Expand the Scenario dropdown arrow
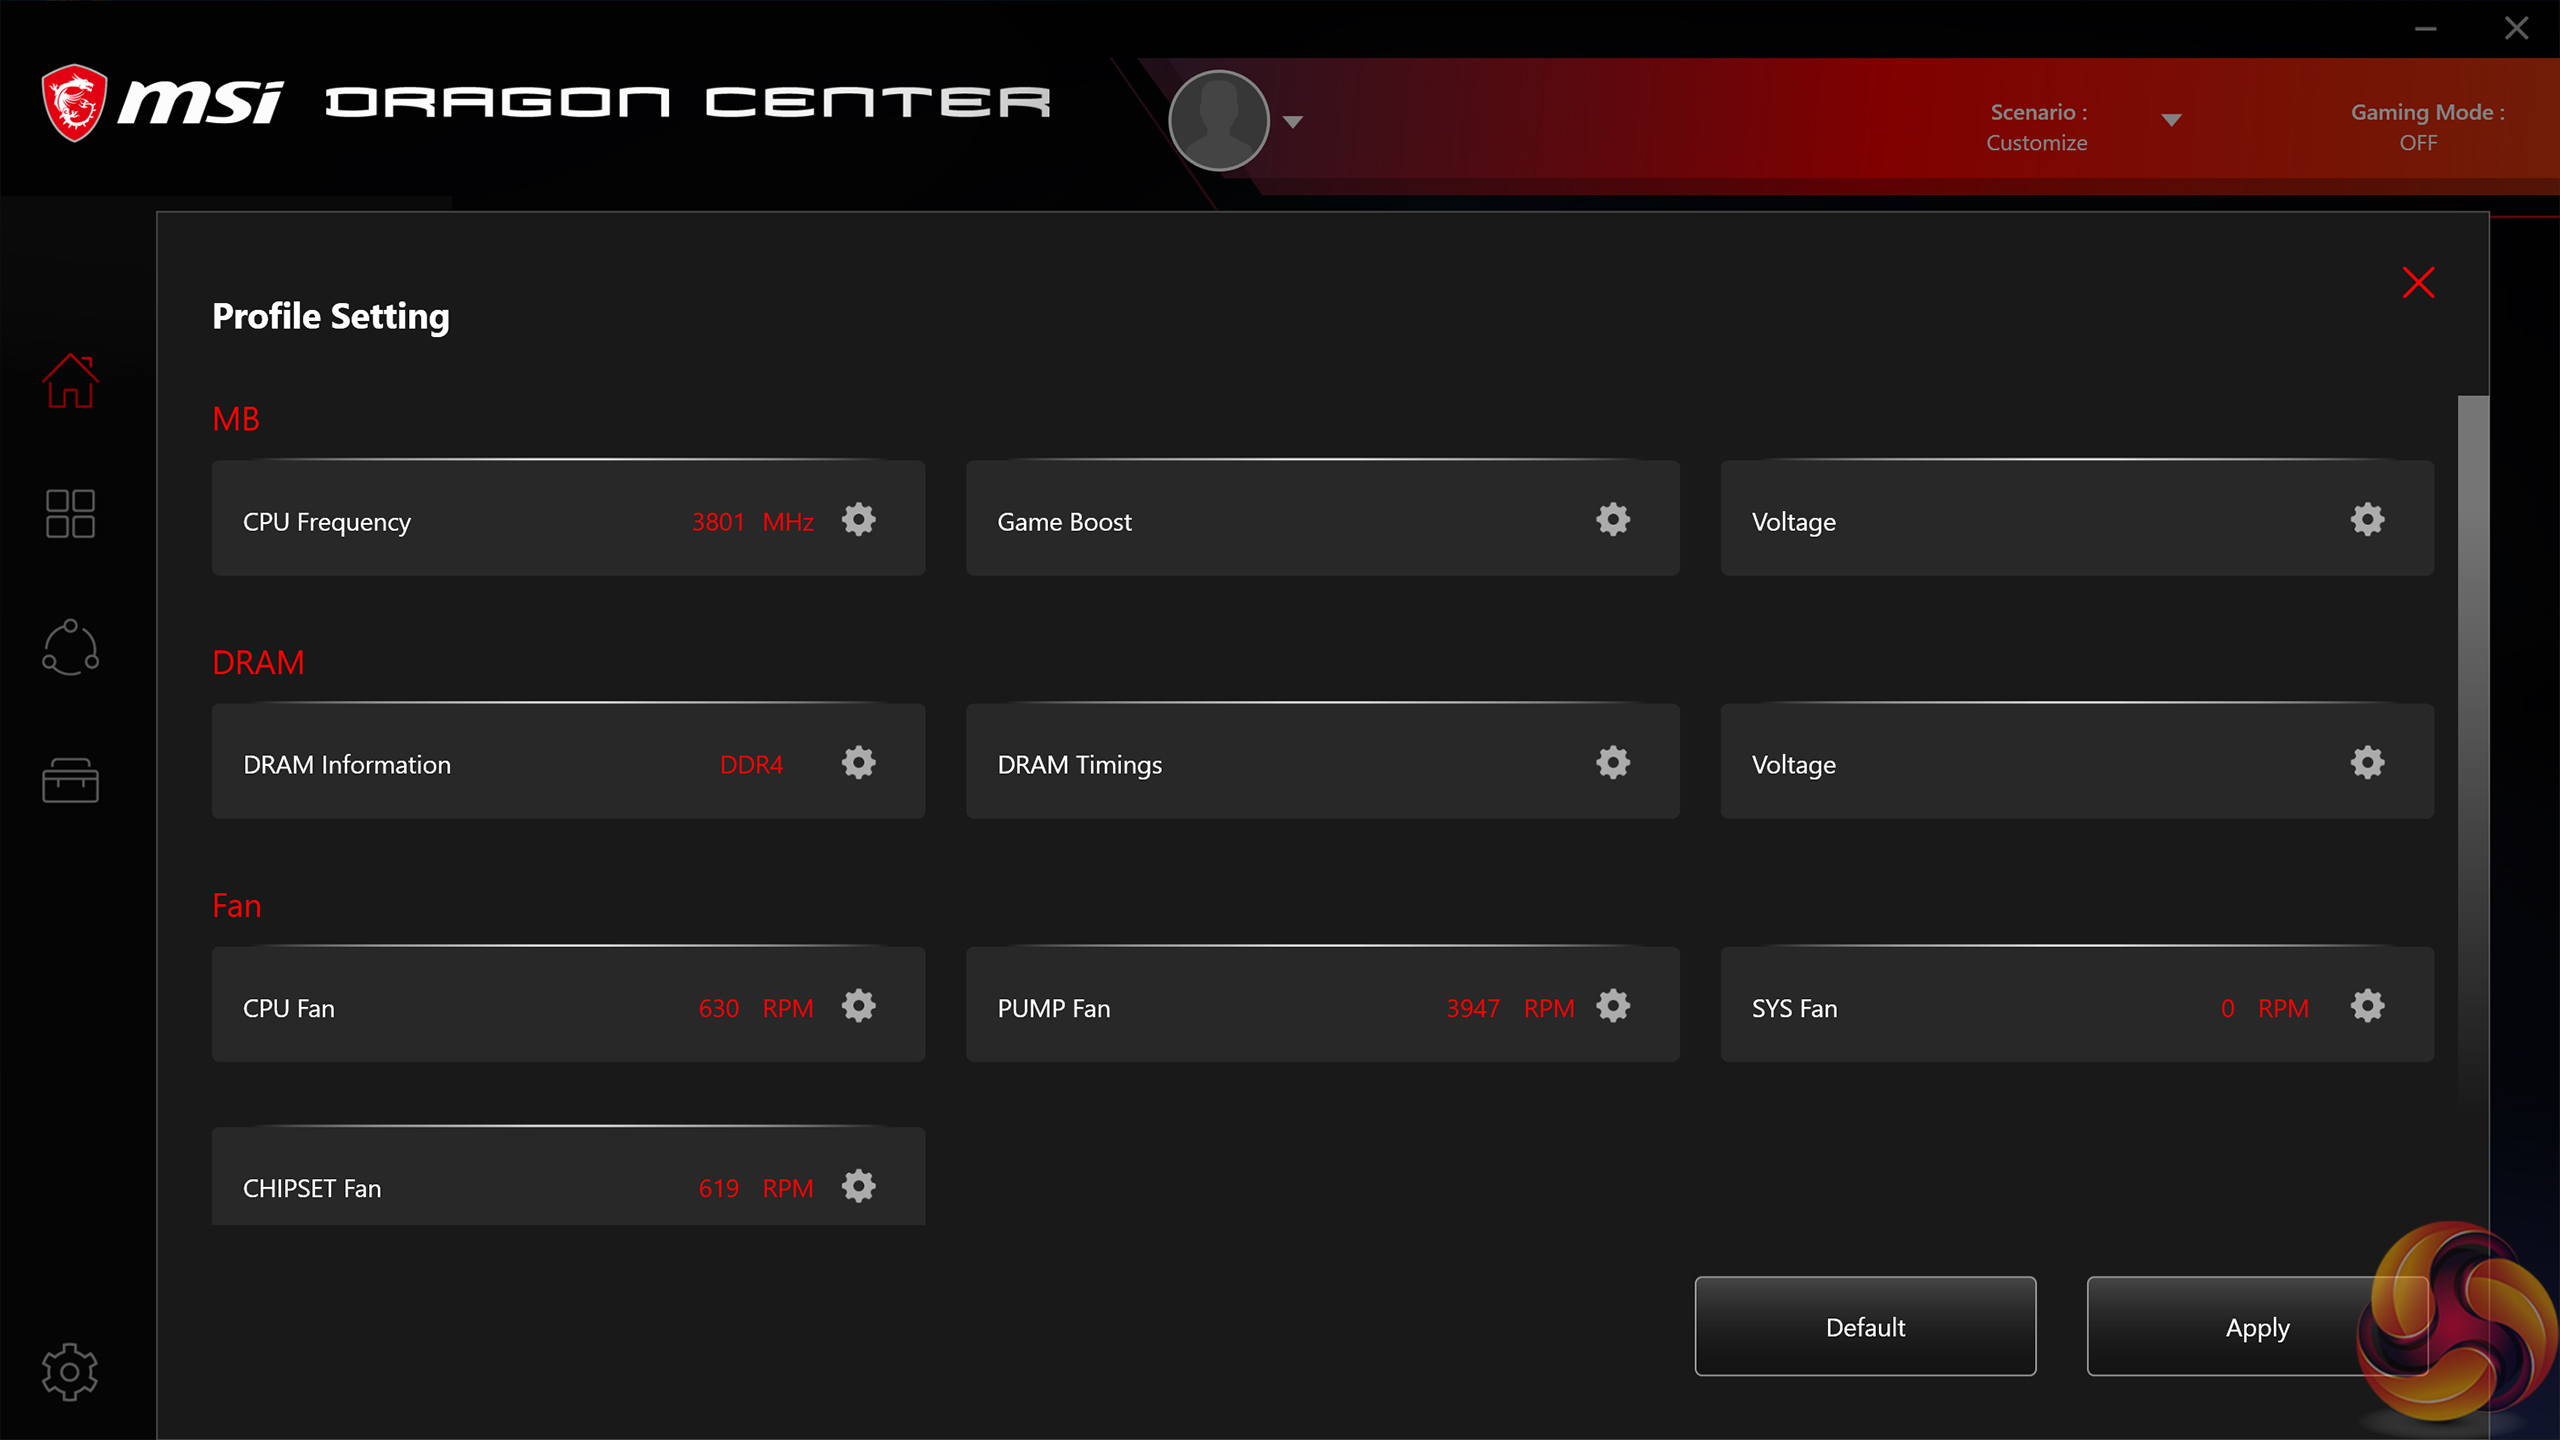Image resolution: width=2560 pixels, height=1440 pixels. pyautogui.click(x=2171, y=121)
